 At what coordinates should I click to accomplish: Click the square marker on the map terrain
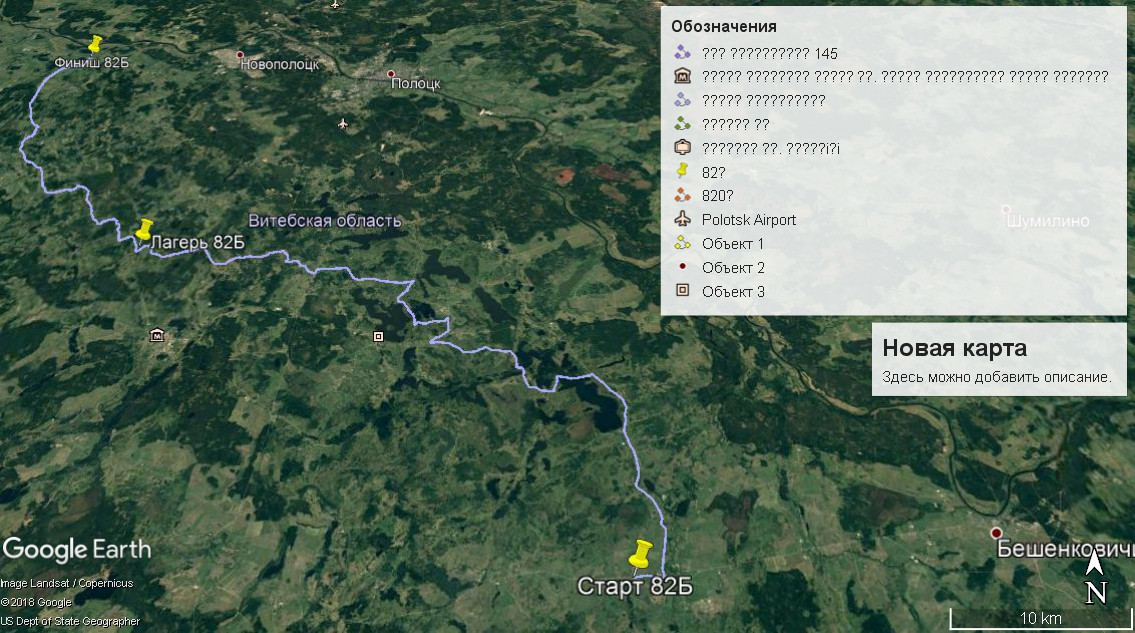click(377, 337)
